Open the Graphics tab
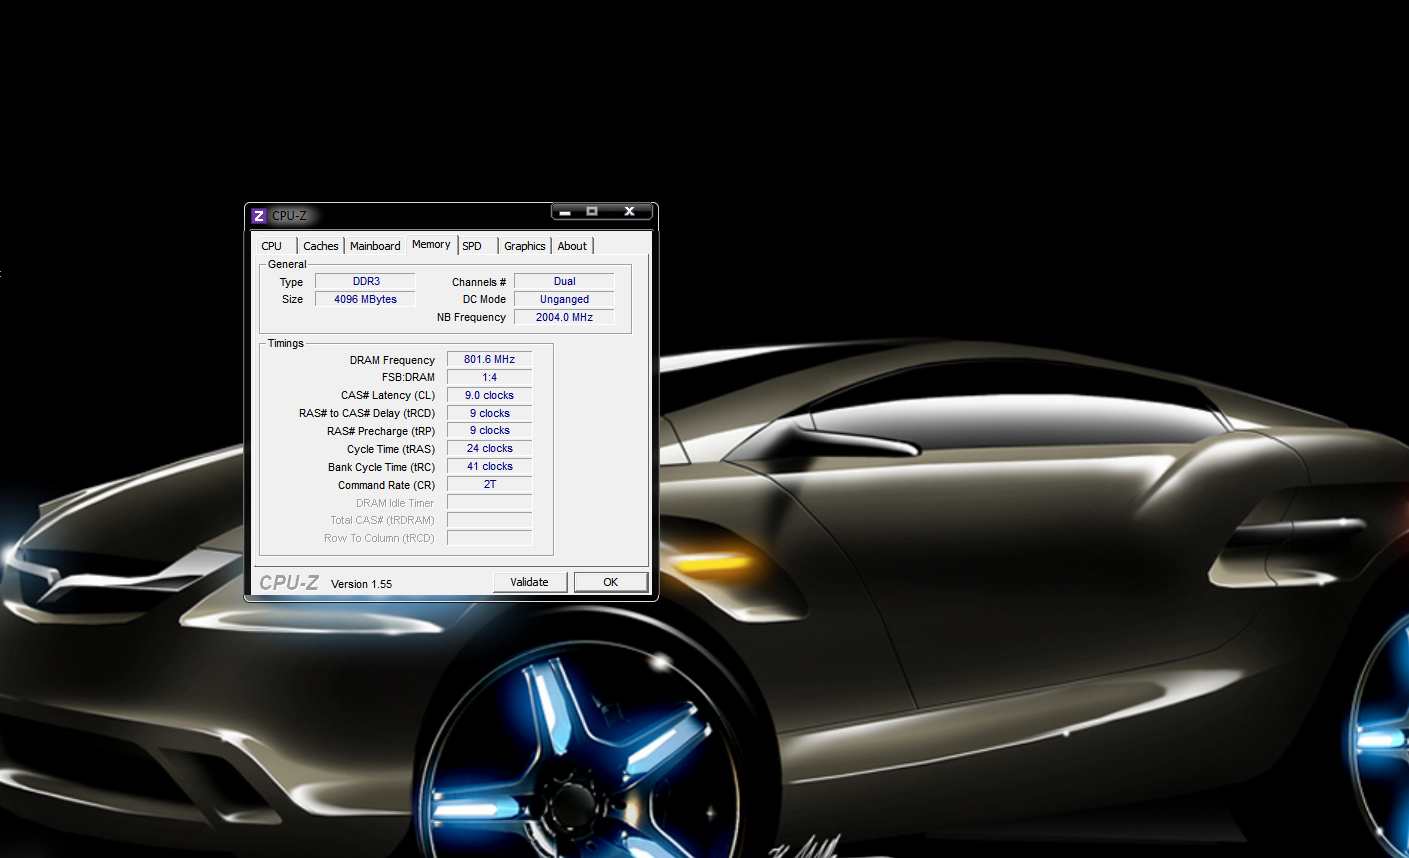Screen dimensions: 1409x858 click(x=525, y=246)
